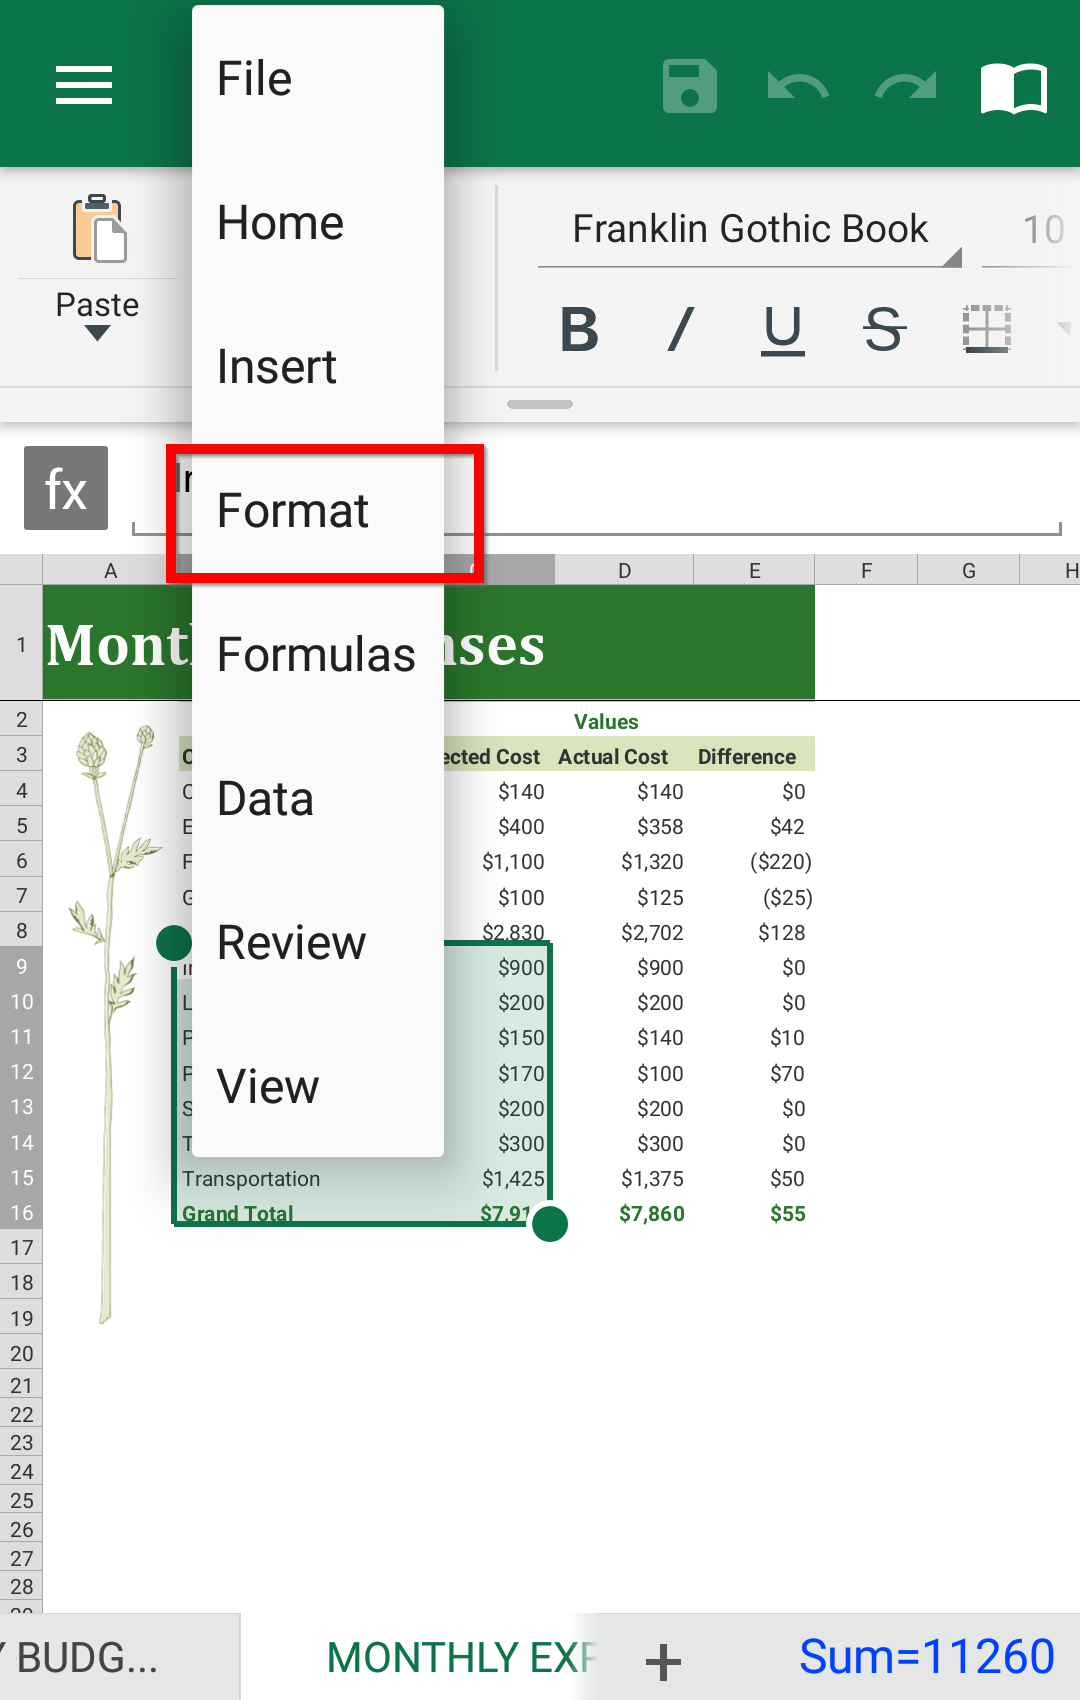Screen dimensions: 1080x1700
Task: Choose Review from the menu
Action: (x=318, y=942)
